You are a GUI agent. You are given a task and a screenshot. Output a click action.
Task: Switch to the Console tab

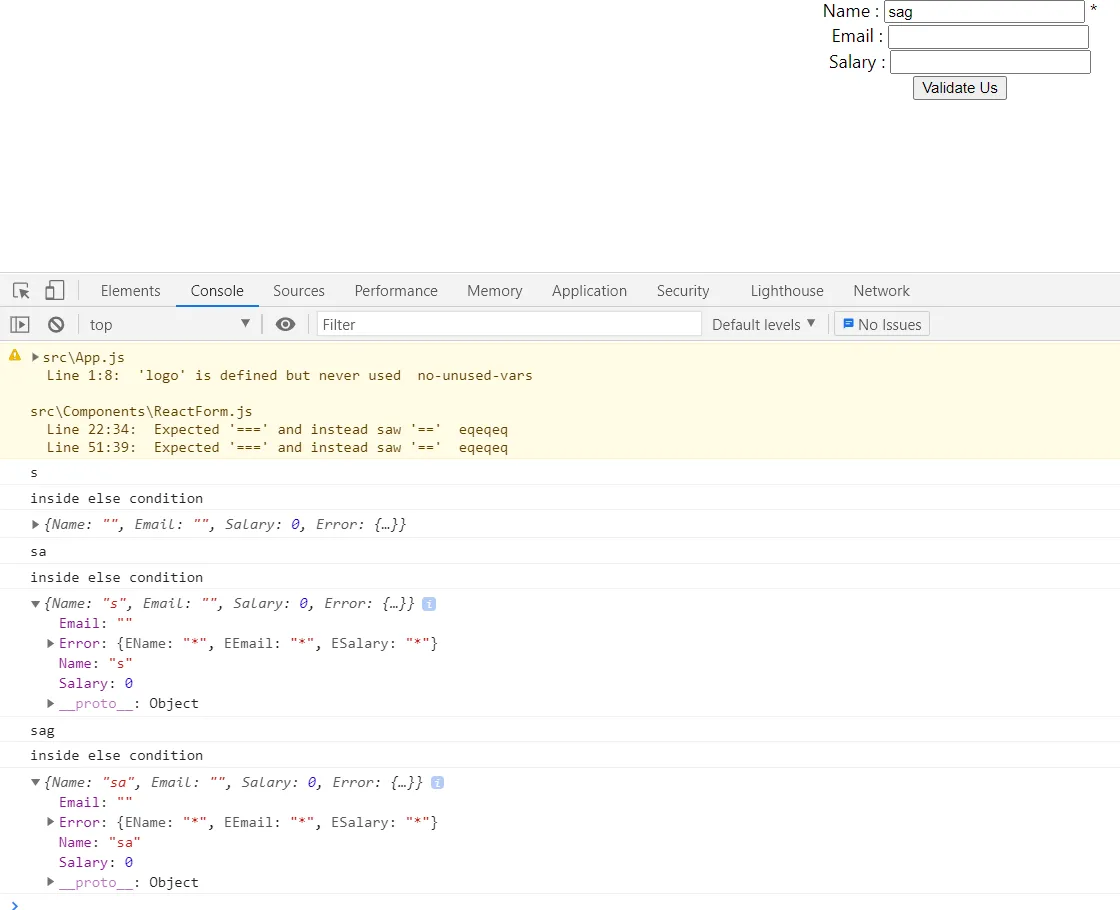pos(217,291)
